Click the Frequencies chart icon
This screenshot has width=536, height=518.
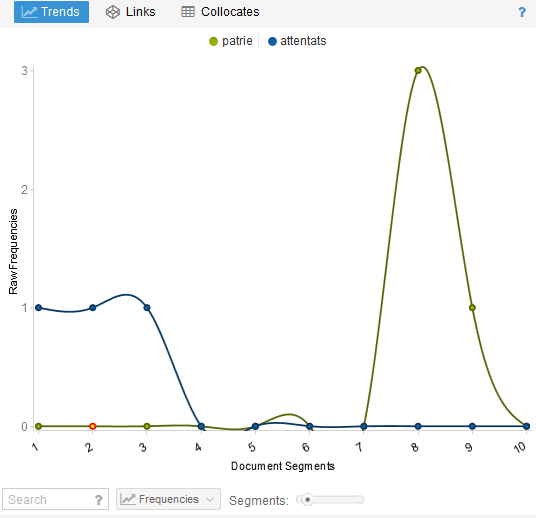(128, 499)
